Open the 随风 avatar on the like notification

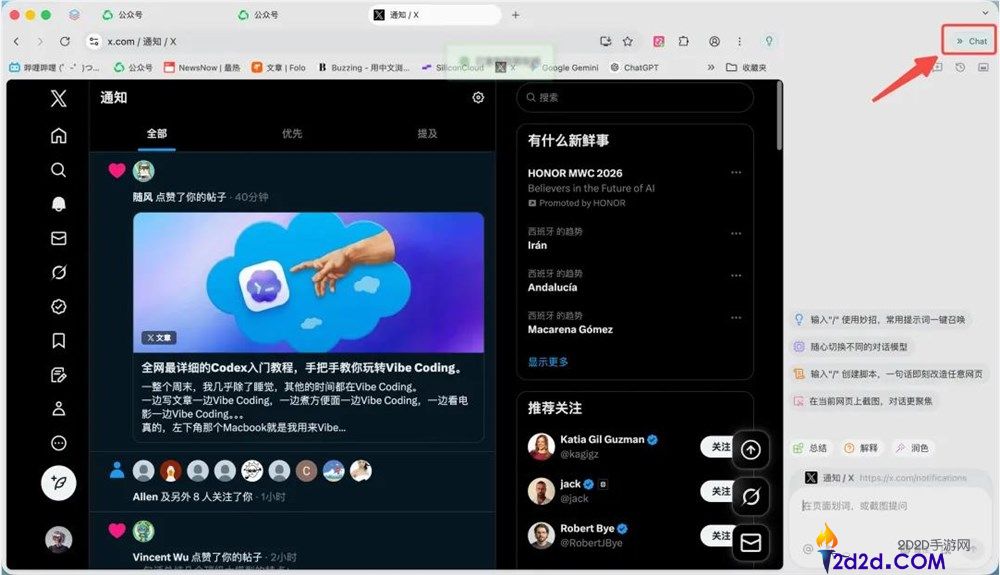[143, 171]
